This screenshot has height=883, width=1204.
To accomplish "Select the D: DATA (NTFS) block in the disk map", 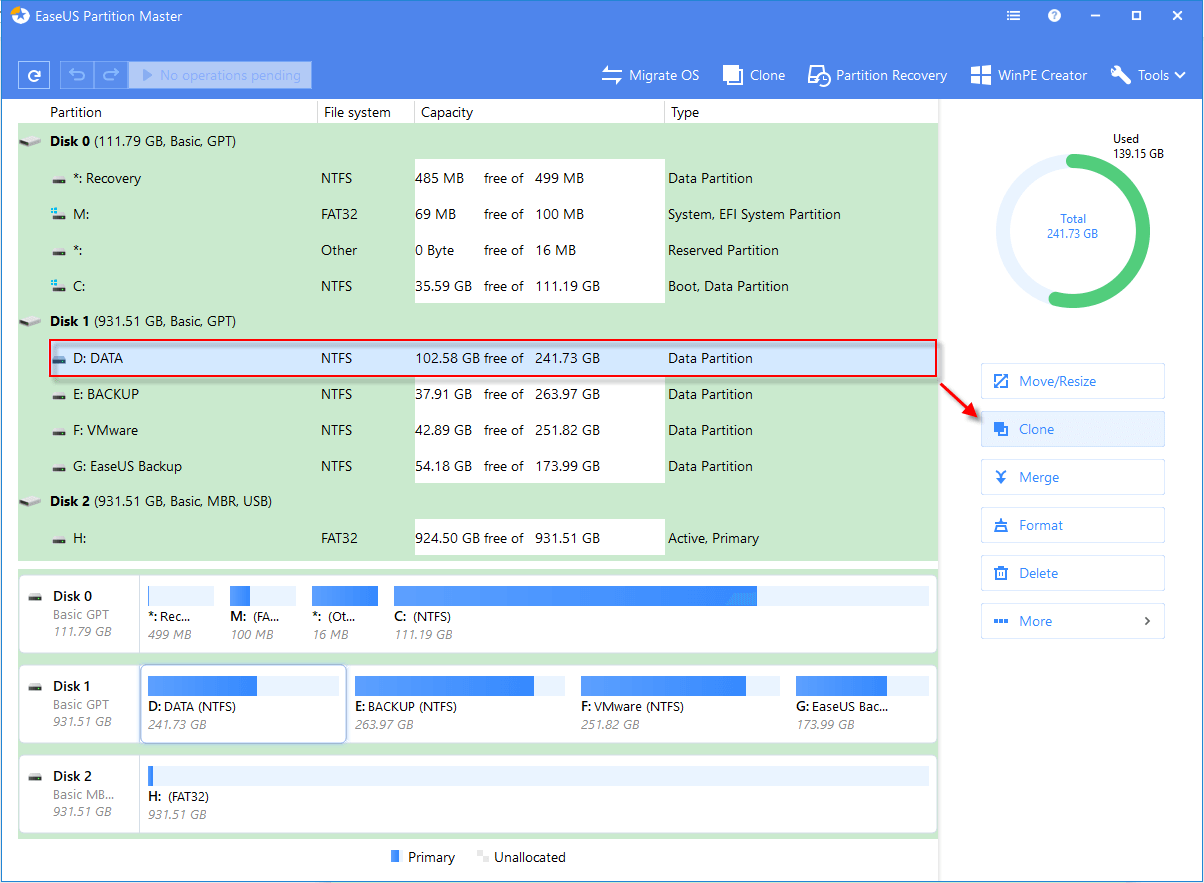I will point(243,703).
